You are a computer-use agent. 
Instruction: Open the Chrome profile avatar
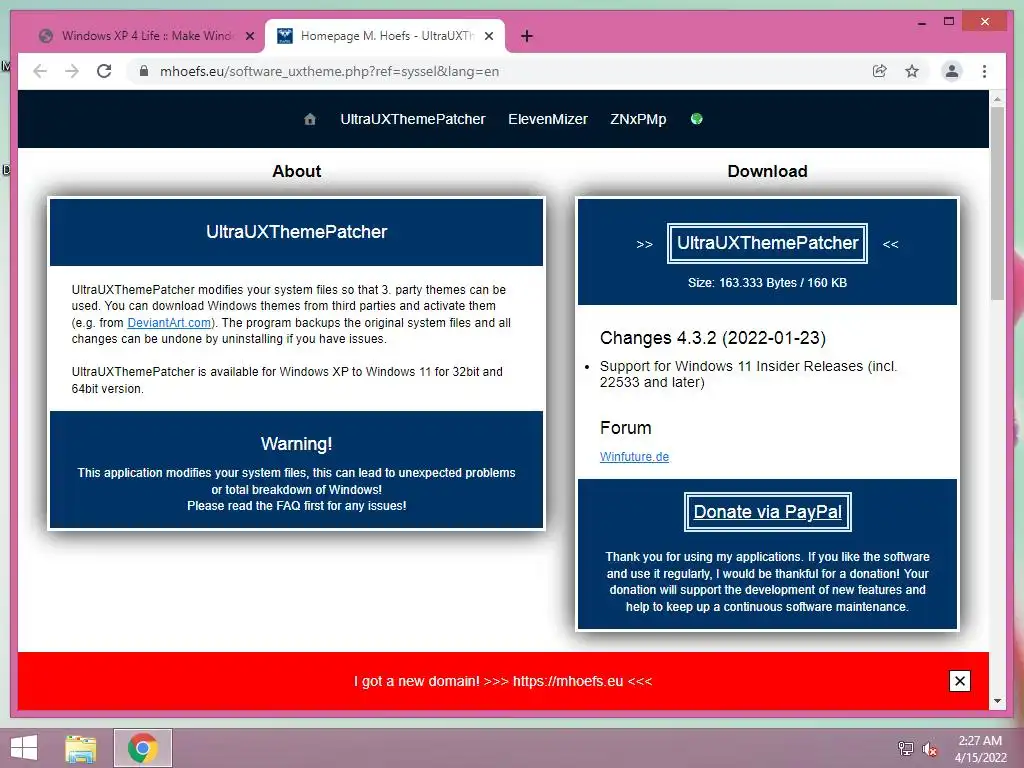[952, 71]
